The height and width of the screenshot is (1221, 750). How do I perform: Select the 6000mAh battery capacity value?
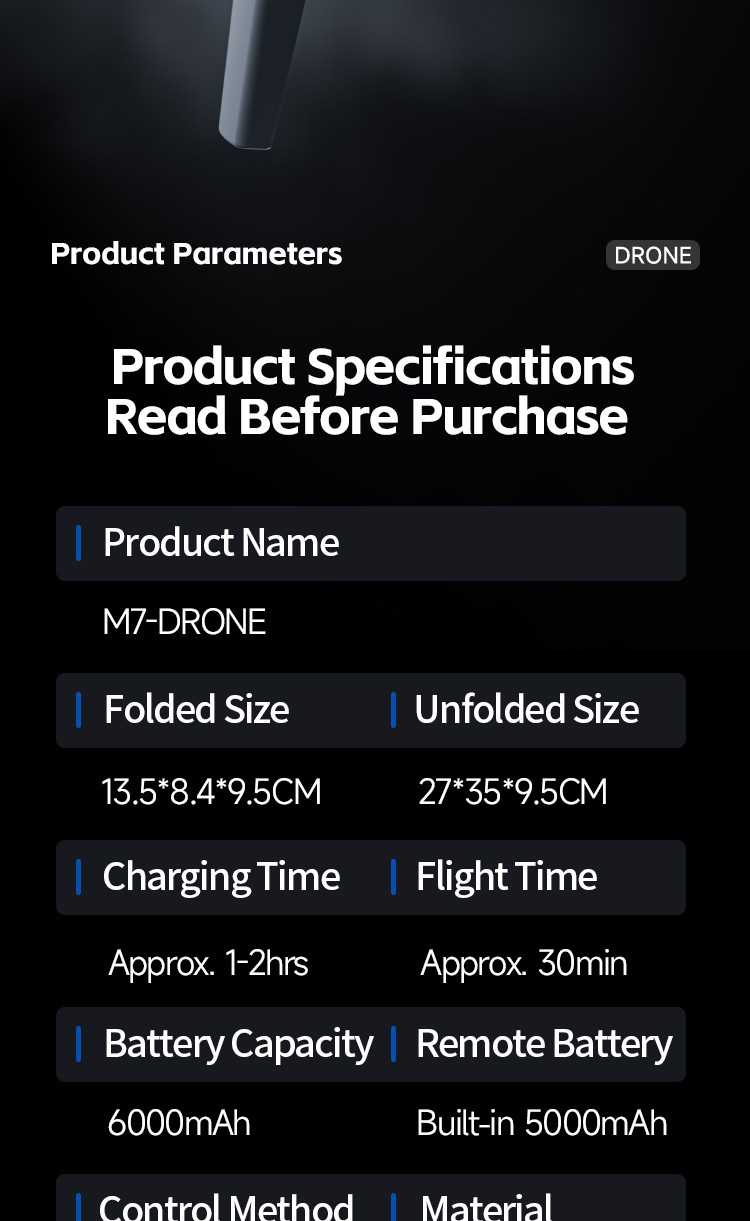point(179,1123)
